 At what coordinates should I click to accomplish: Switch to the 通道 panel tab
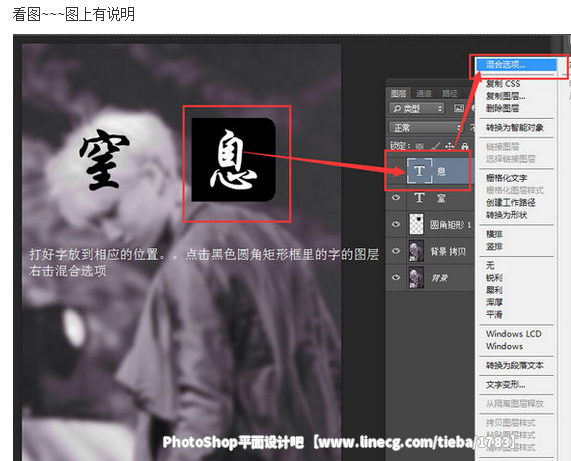coord(424,94)
